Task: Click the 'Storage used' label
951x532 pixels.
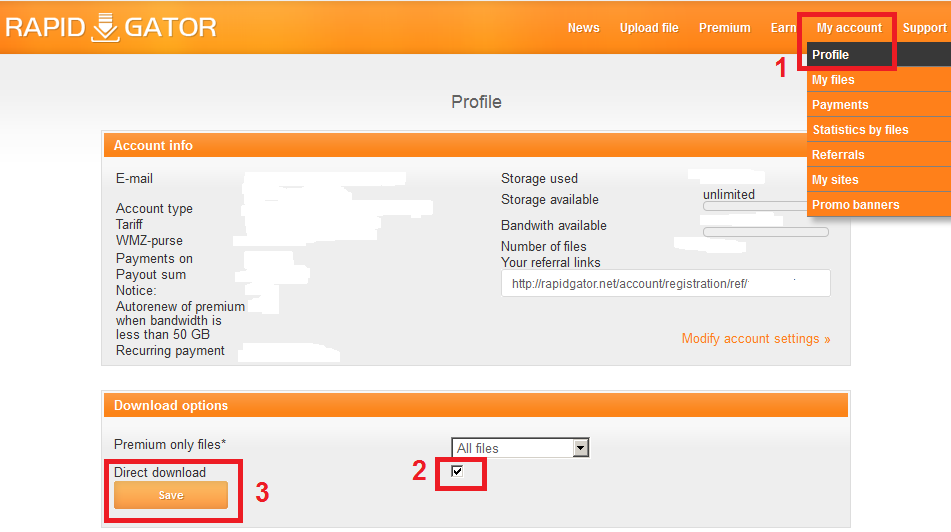Action: [x=539, y=178]
